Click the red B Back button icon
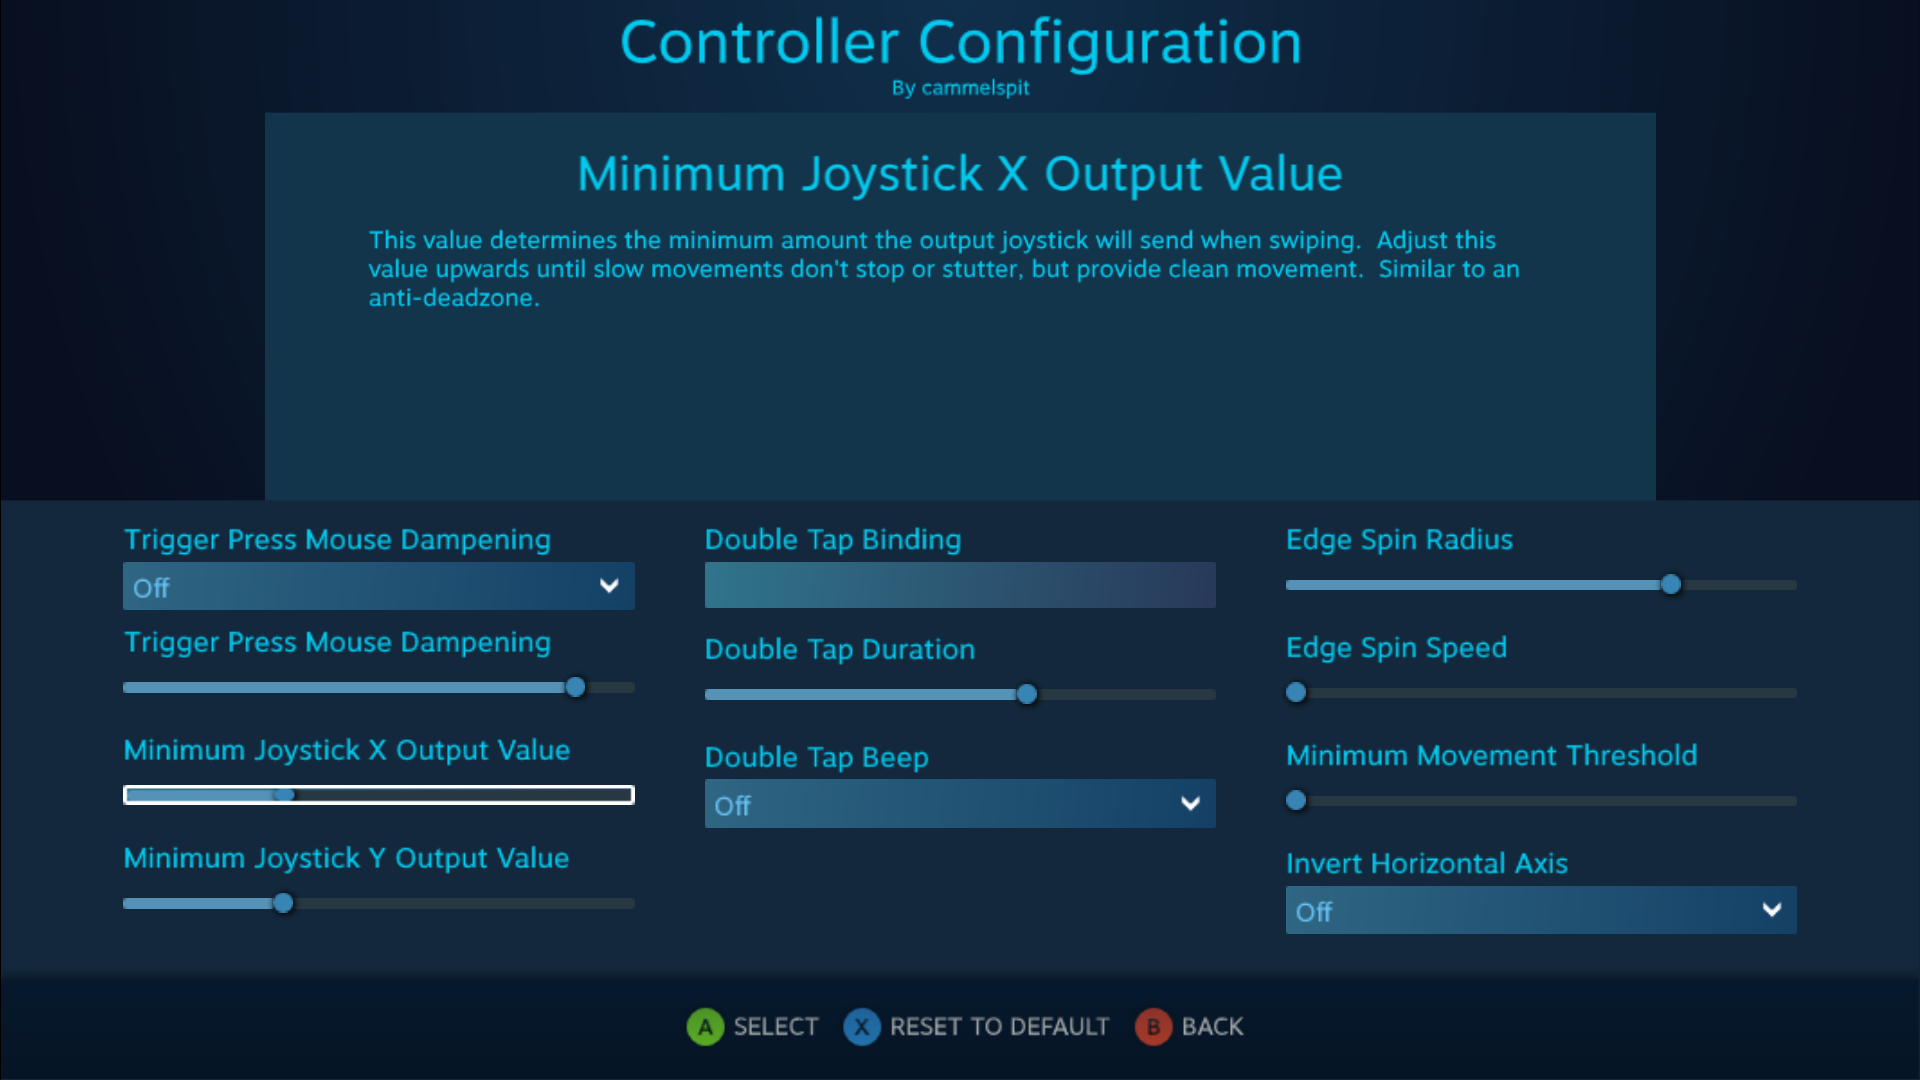1920x1080 pixels. (1153, 1027)
